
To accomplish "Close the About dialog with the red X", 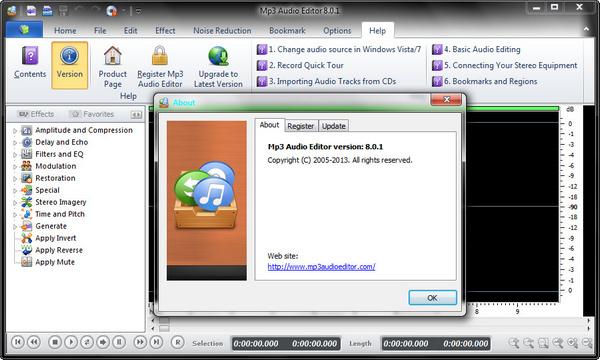I will coord(446,100).
